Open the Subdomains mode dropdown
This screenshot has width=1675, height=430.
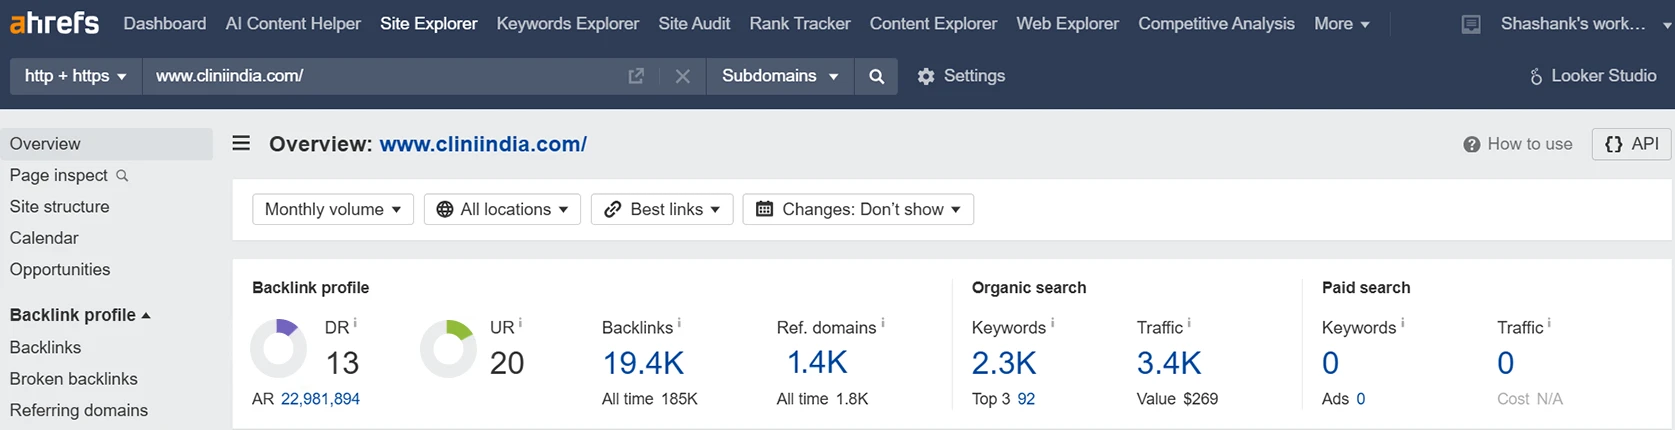(x=780, y=76)
